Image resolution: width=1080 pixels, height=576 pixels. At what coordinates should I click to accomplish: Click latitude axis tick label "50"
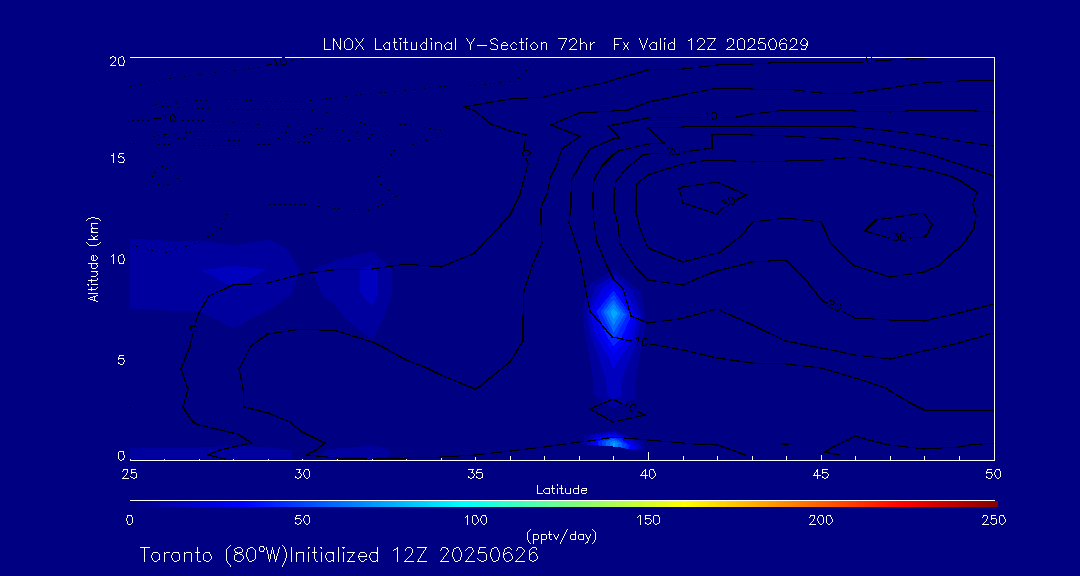coord(994,473)
